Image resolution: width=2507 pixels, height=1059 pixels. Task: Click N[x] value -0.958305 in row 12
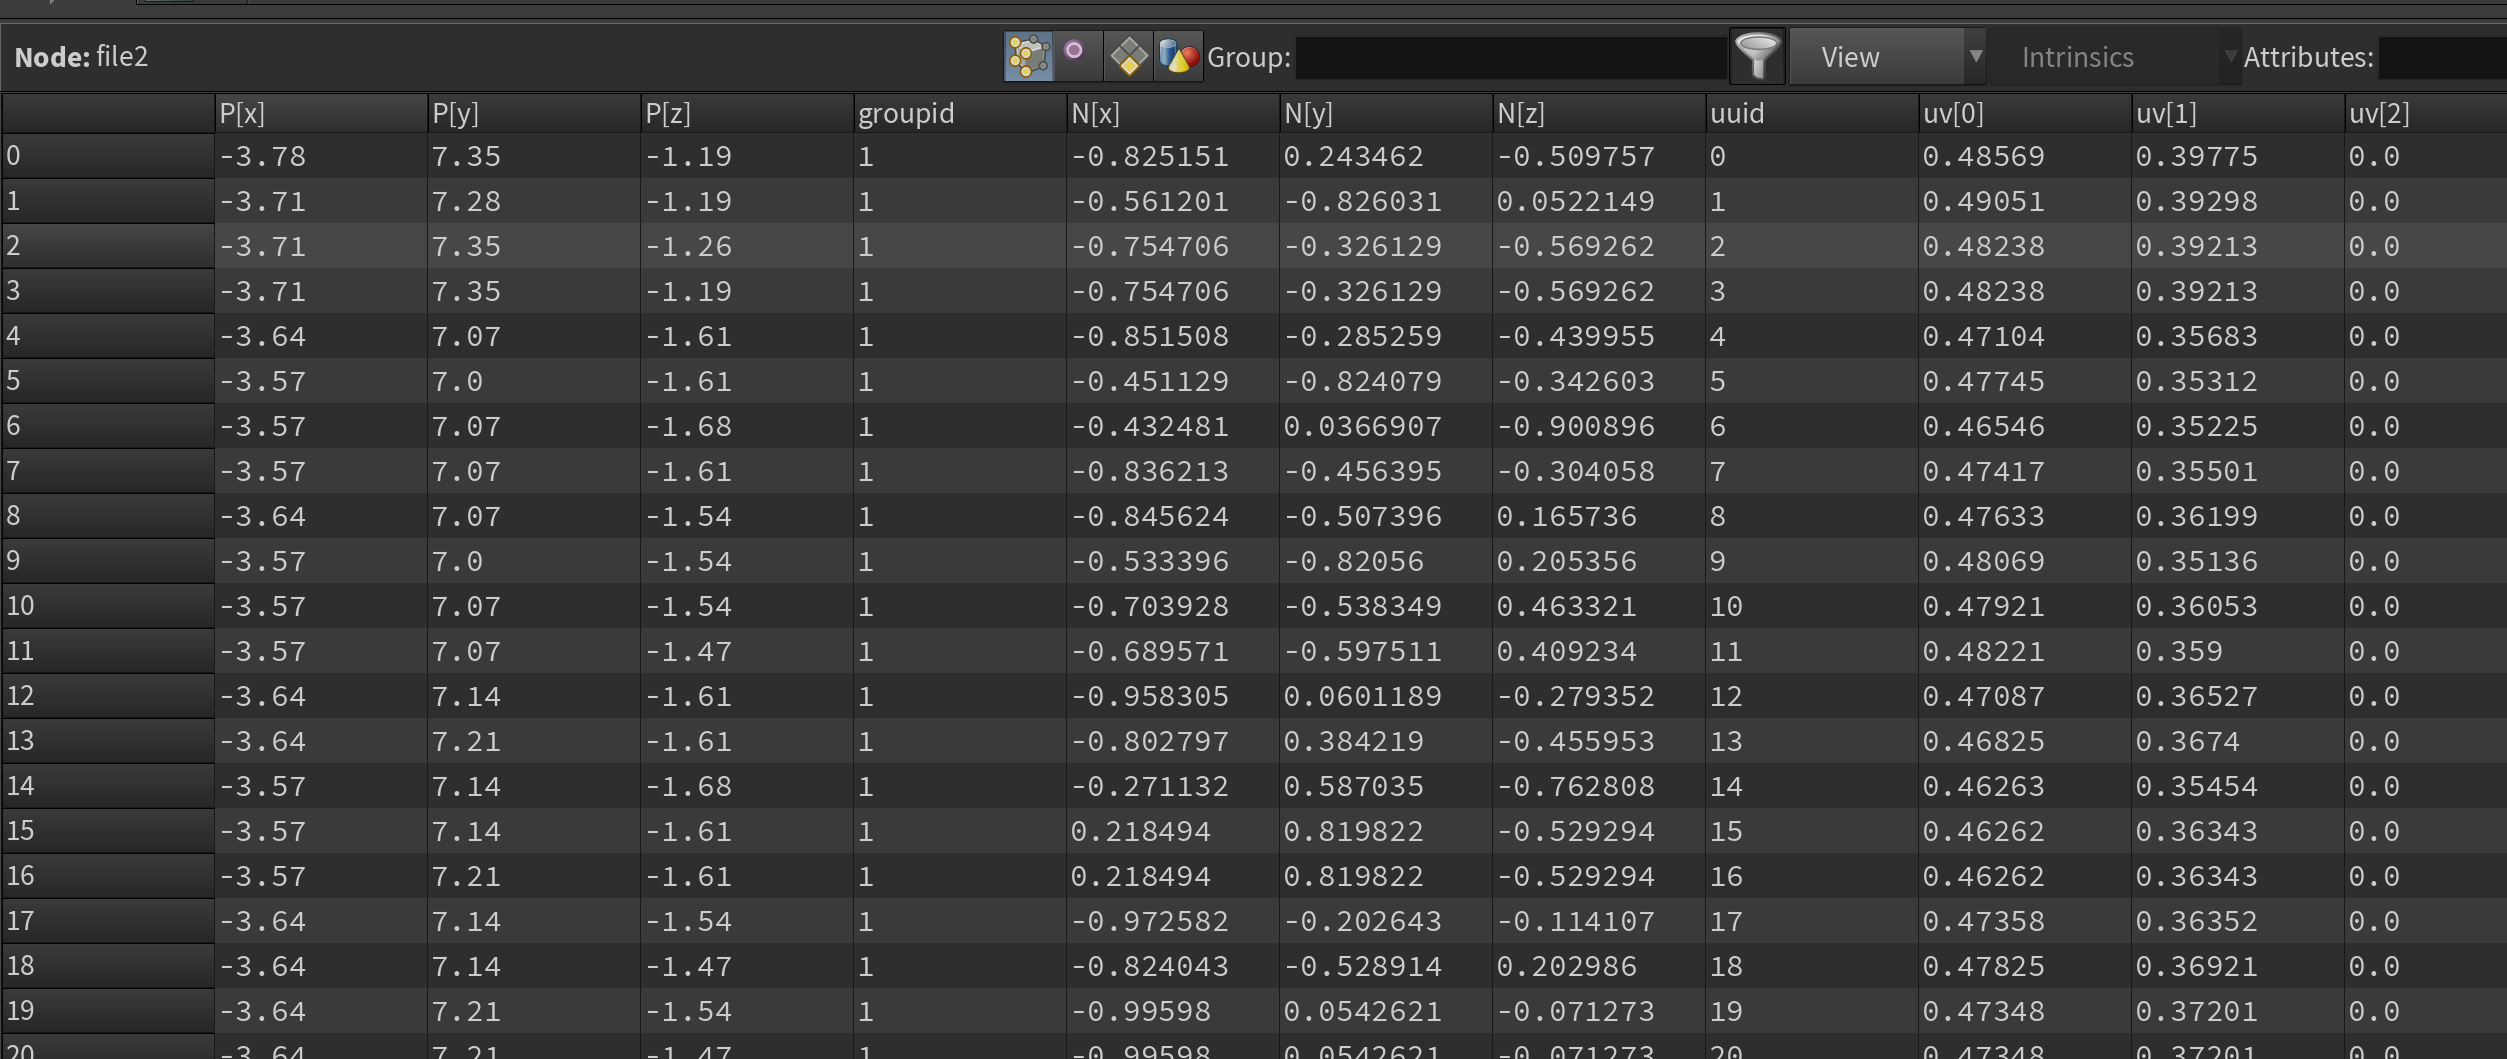(x=1150, y=697)
